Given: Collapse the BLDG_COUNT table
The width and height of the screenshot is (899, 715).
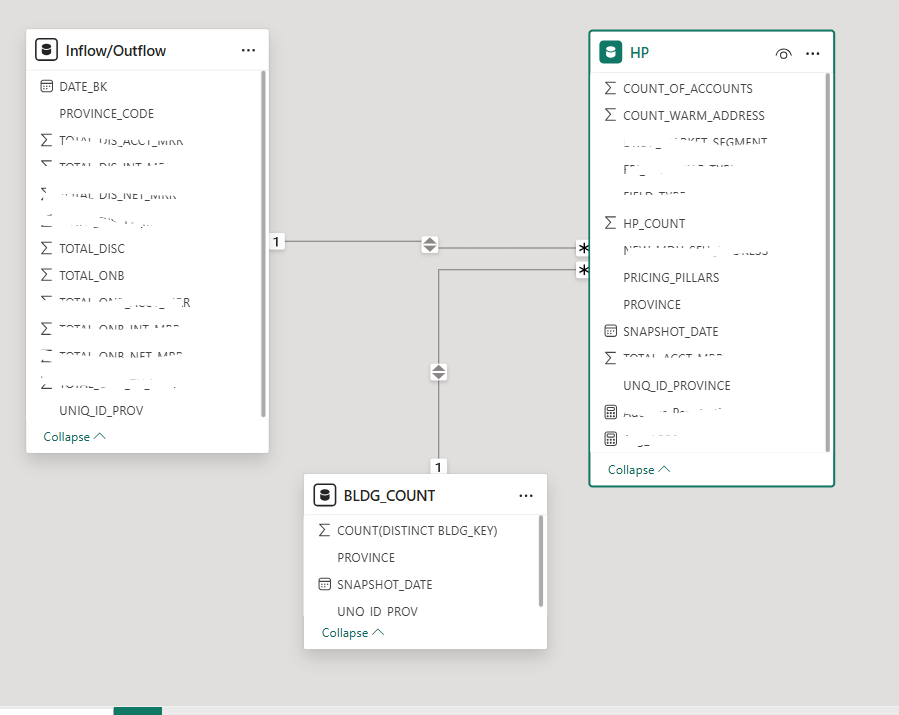Looking at the screenshot, I should pyautogui.click(x=353, y=632).
